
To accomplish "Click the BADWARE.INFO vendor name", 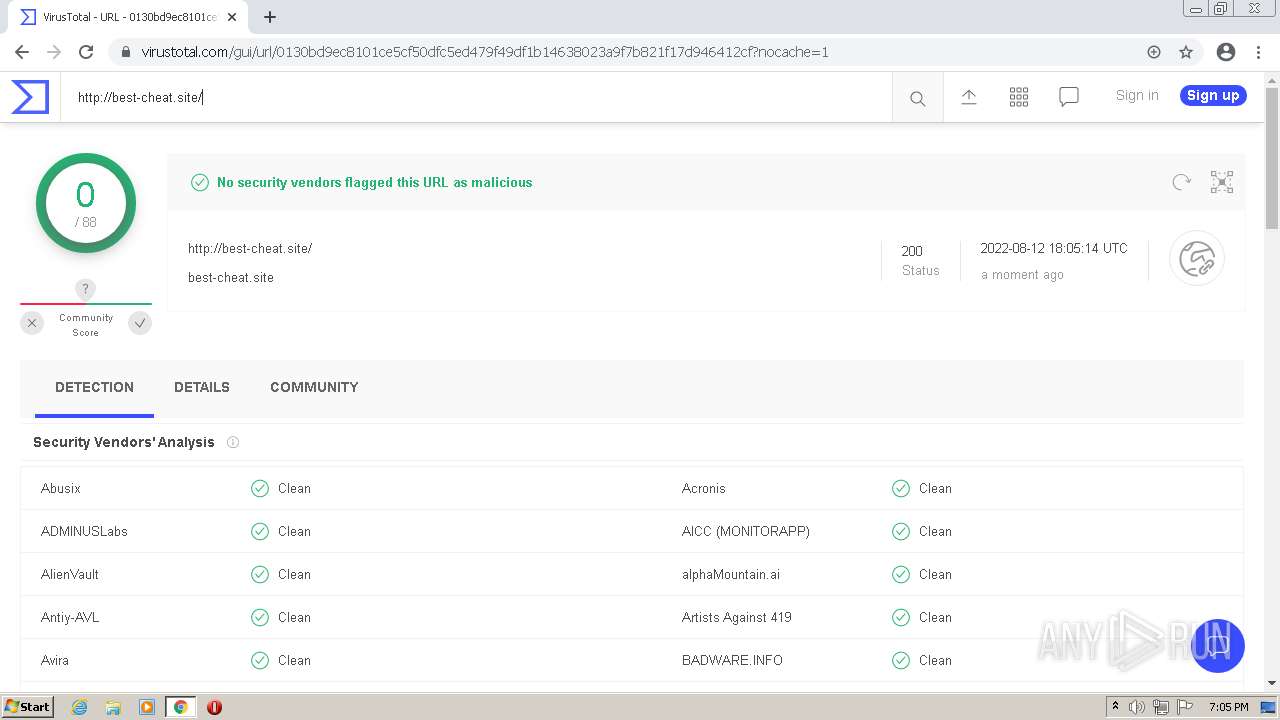I will point(732,660).
